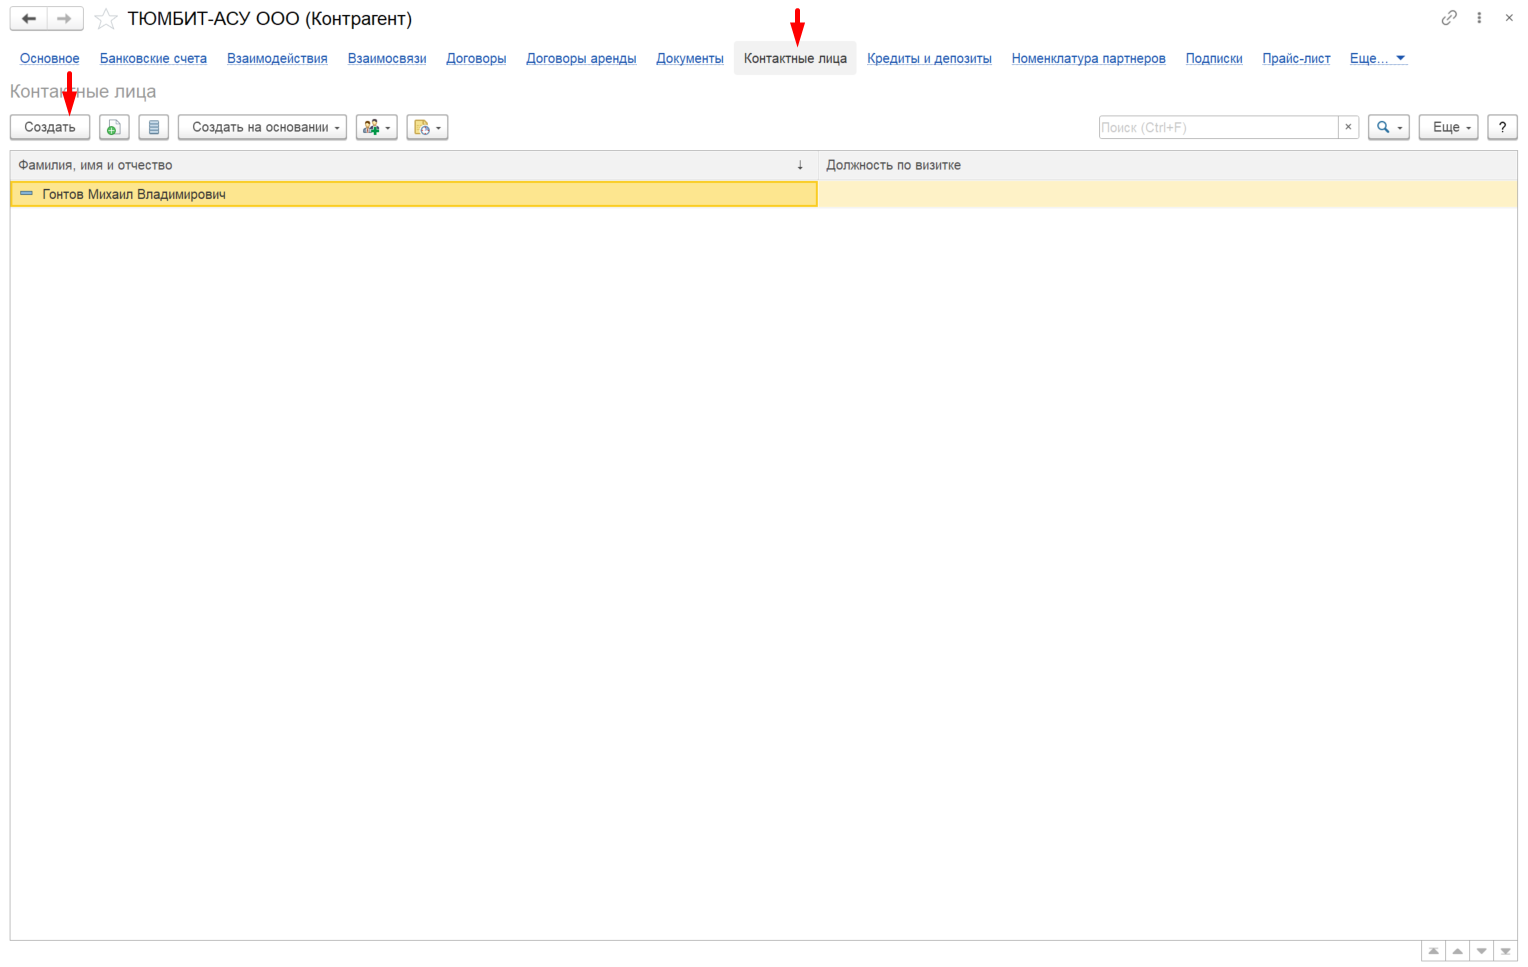Switch to the Документы tab
1528x967 pixels.
(x=690, y=58)
